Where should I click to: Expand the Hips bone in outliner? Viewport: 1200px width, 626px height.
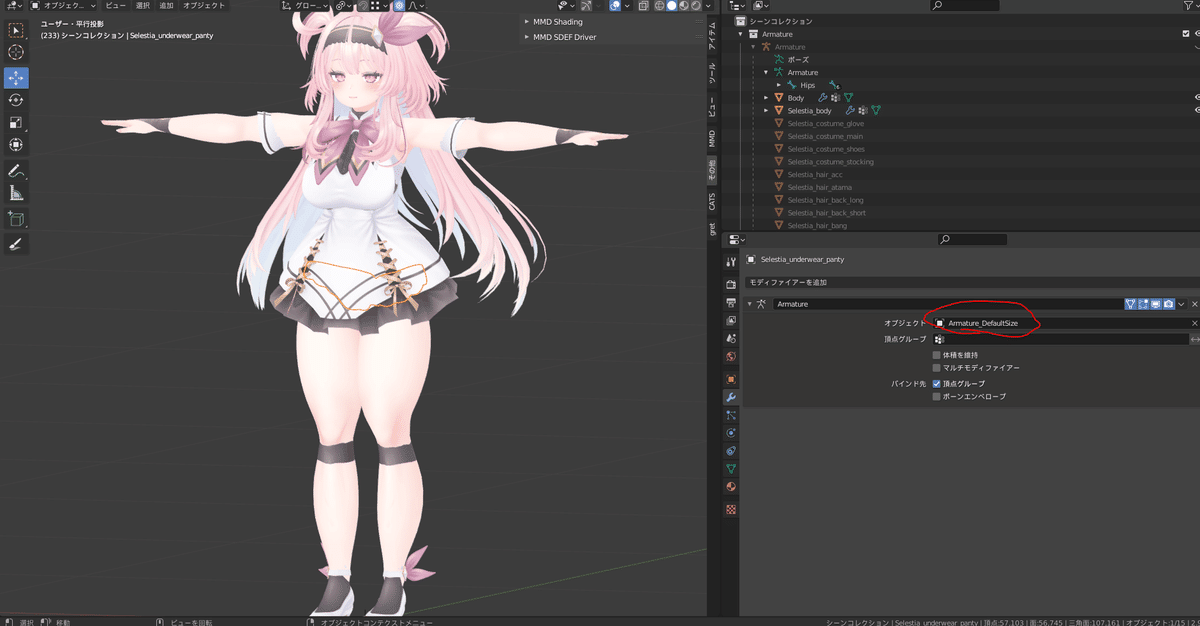pyautogui.click(x=779, y=86)
